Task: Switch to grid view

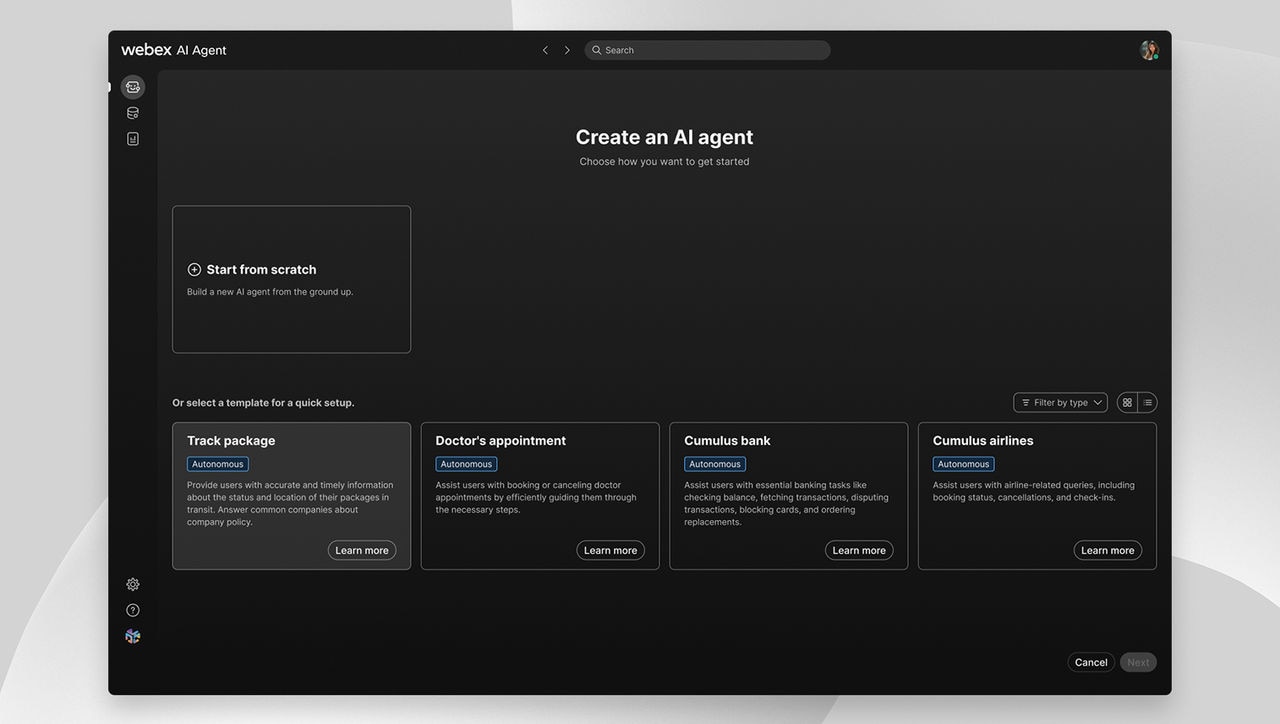Action: [x=1127, y=402]
